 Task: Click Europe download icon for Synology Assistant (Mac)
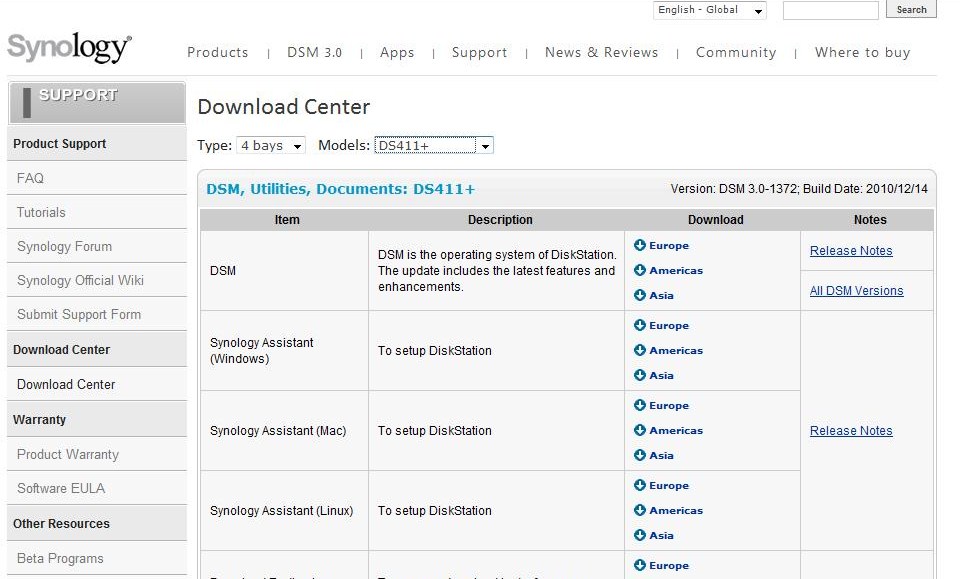[640, 405]
